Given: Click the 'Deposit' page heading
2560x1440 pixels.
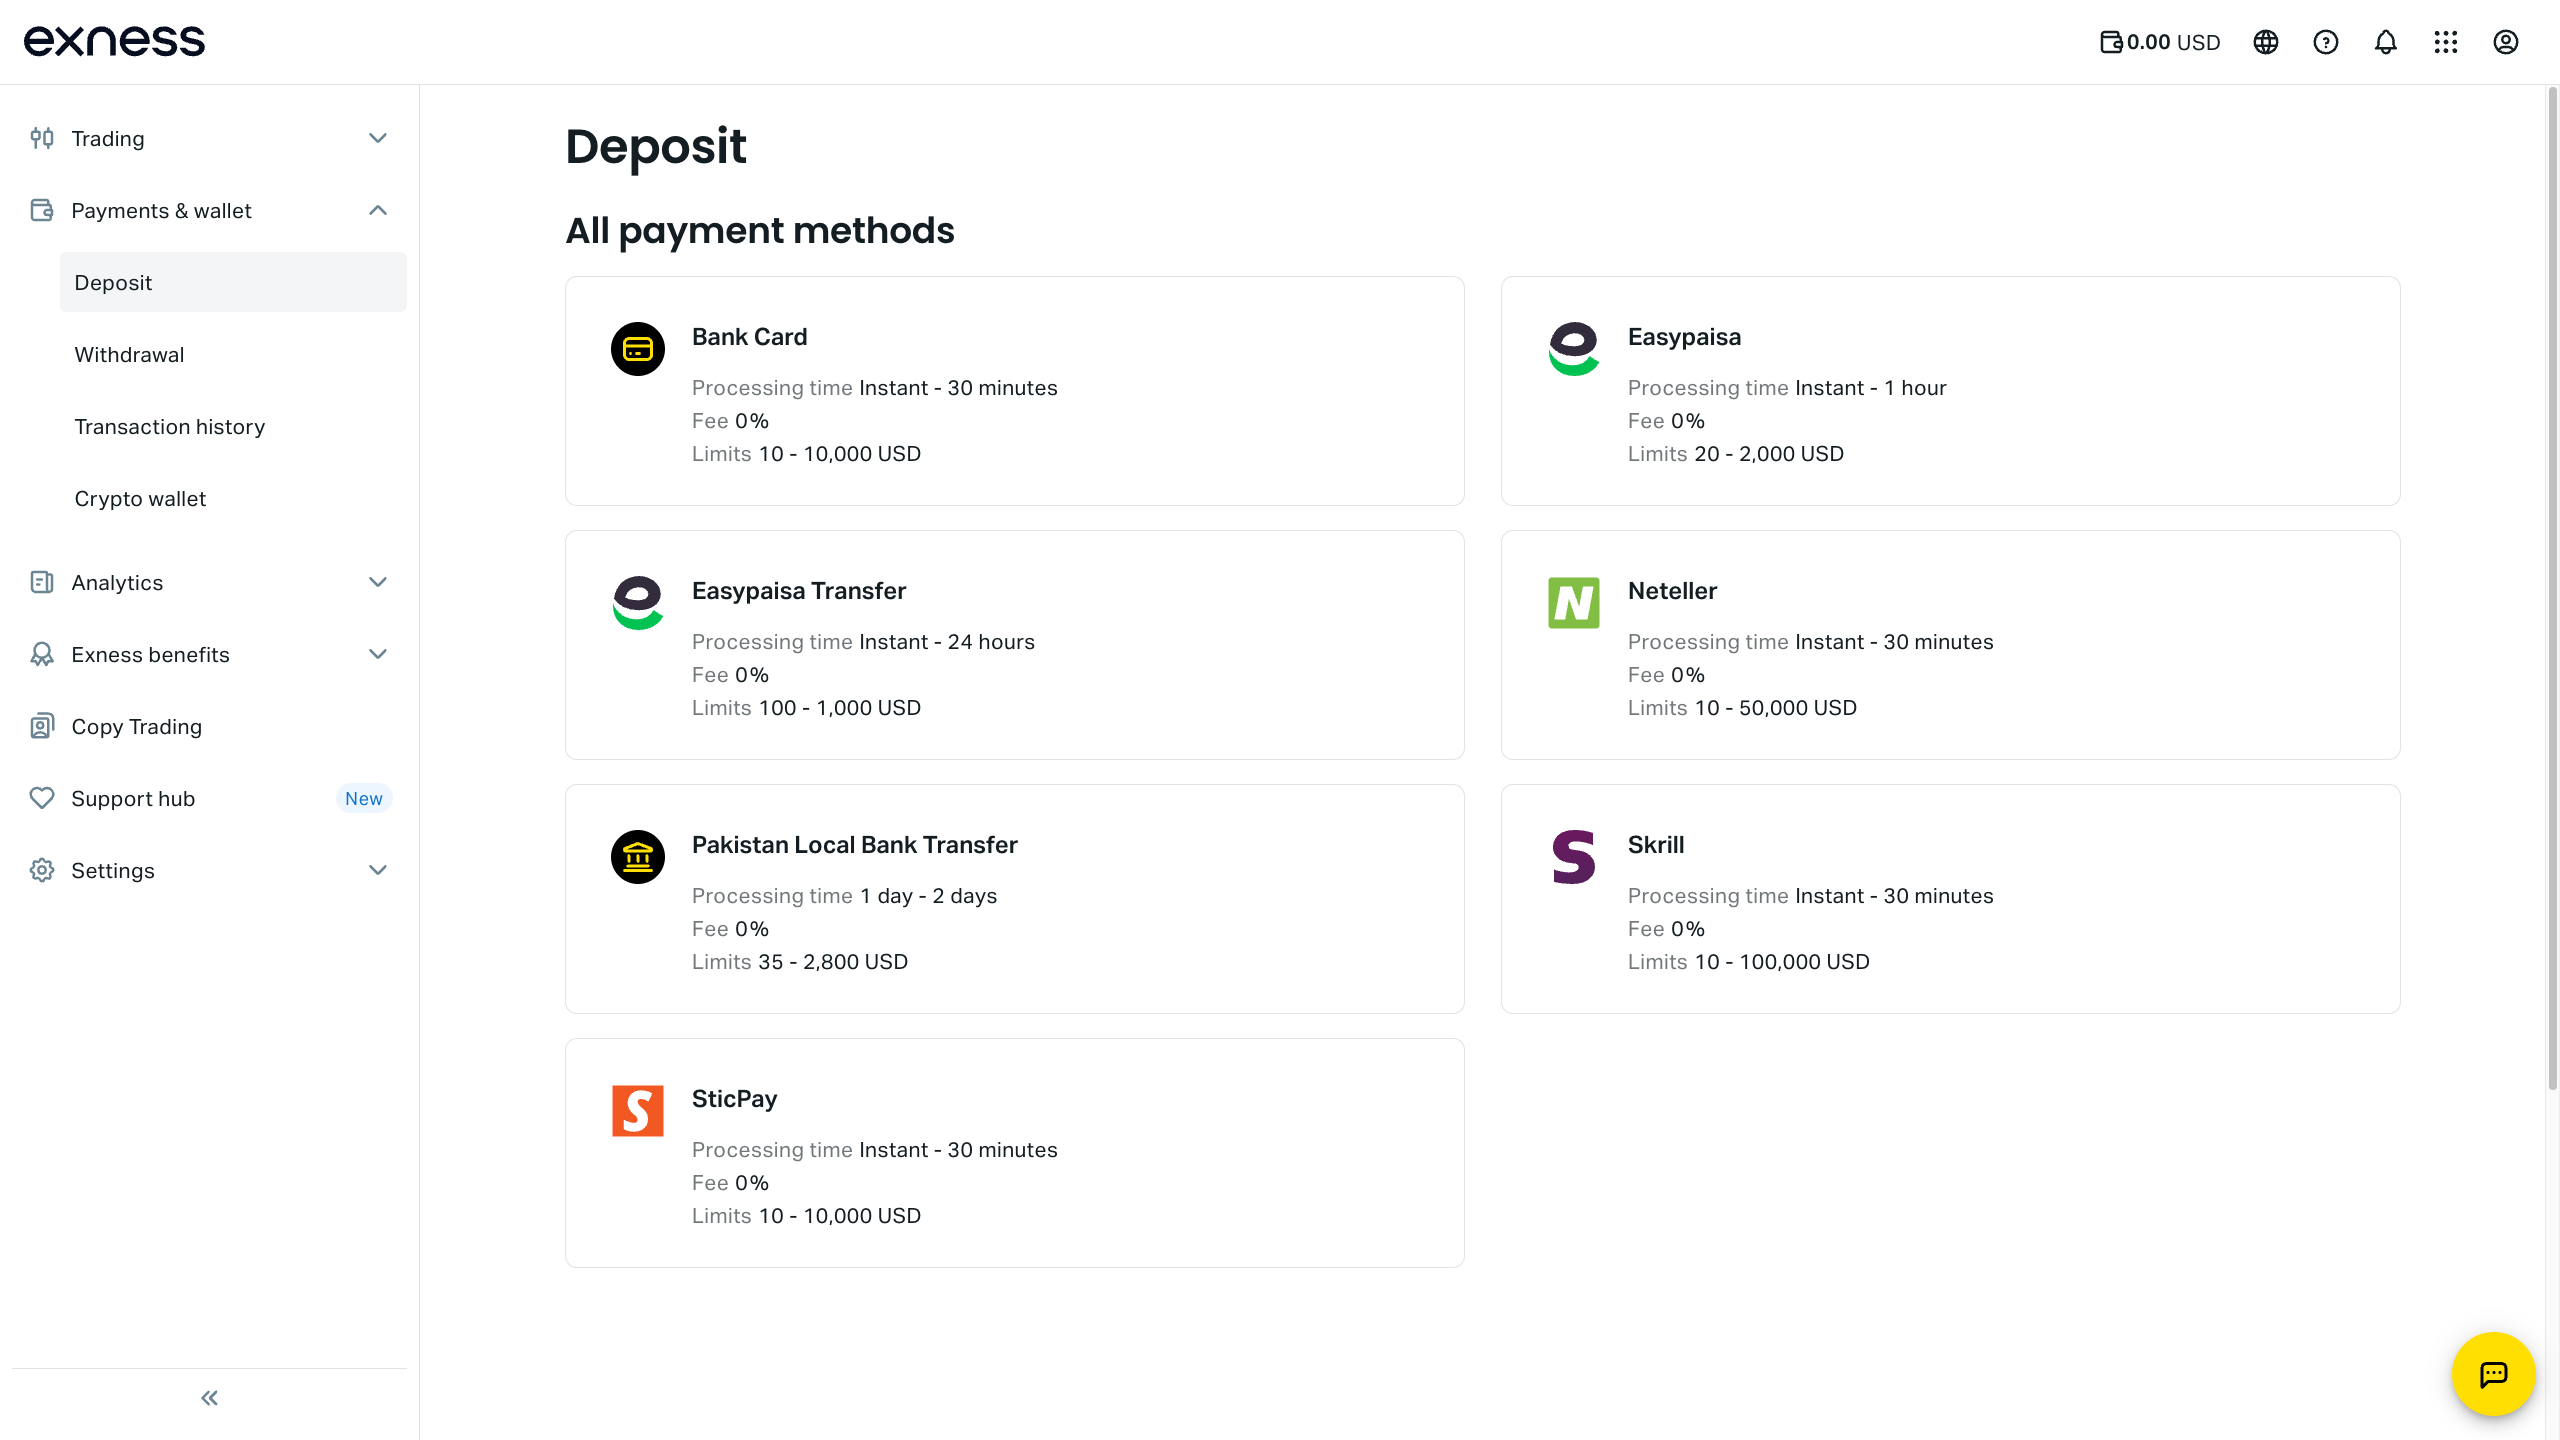Looking at the screenshot, I should 656,146.
